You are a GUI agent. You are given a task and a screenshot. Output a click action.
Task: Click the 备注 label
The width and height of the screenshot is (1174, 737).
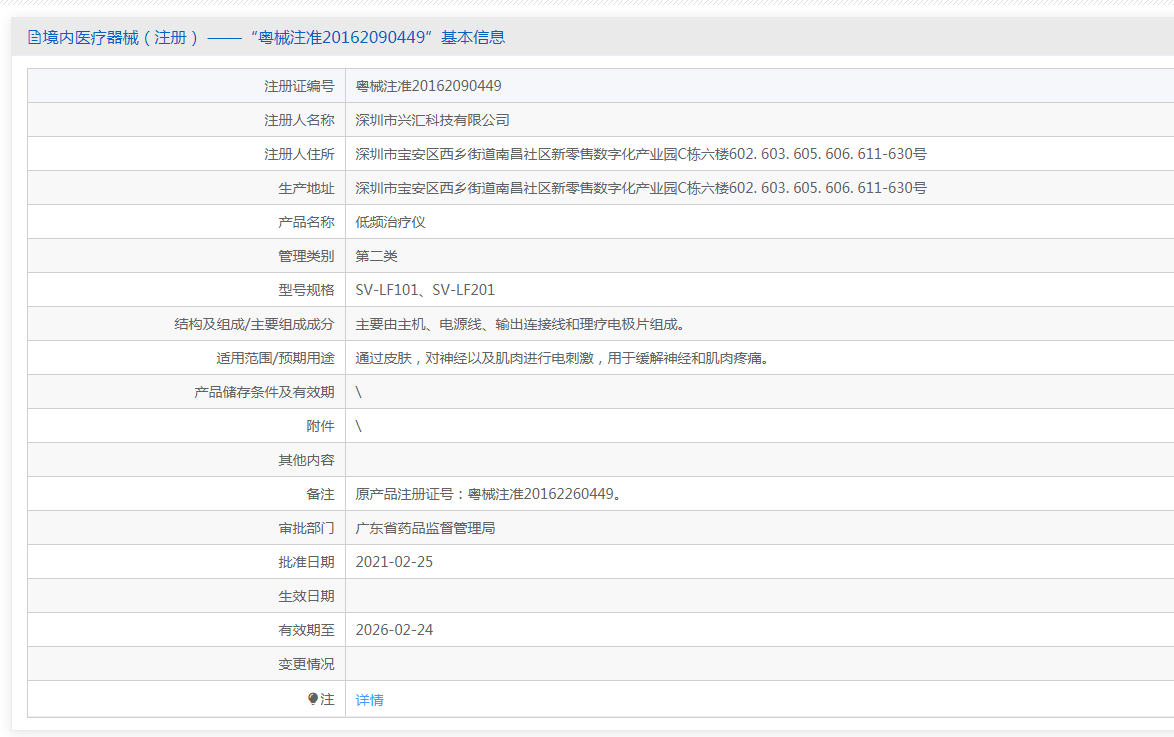tap(320, 494)
